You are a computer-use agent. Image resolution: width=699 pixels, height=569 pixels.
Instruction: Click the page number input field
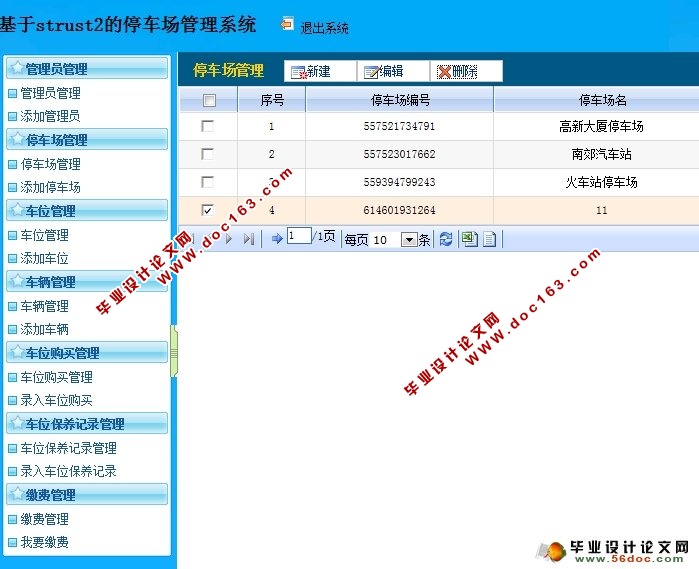coord(299,236)
